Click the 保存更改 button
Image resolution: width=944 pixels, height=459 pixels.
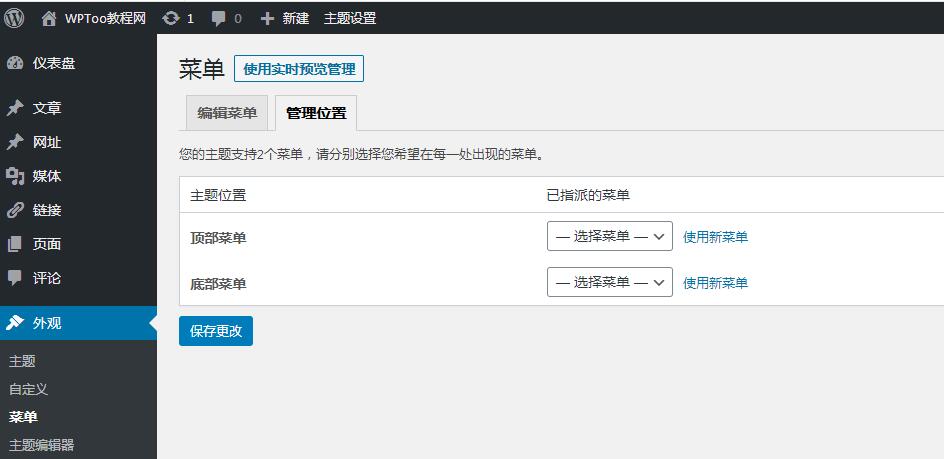[216, 331]
